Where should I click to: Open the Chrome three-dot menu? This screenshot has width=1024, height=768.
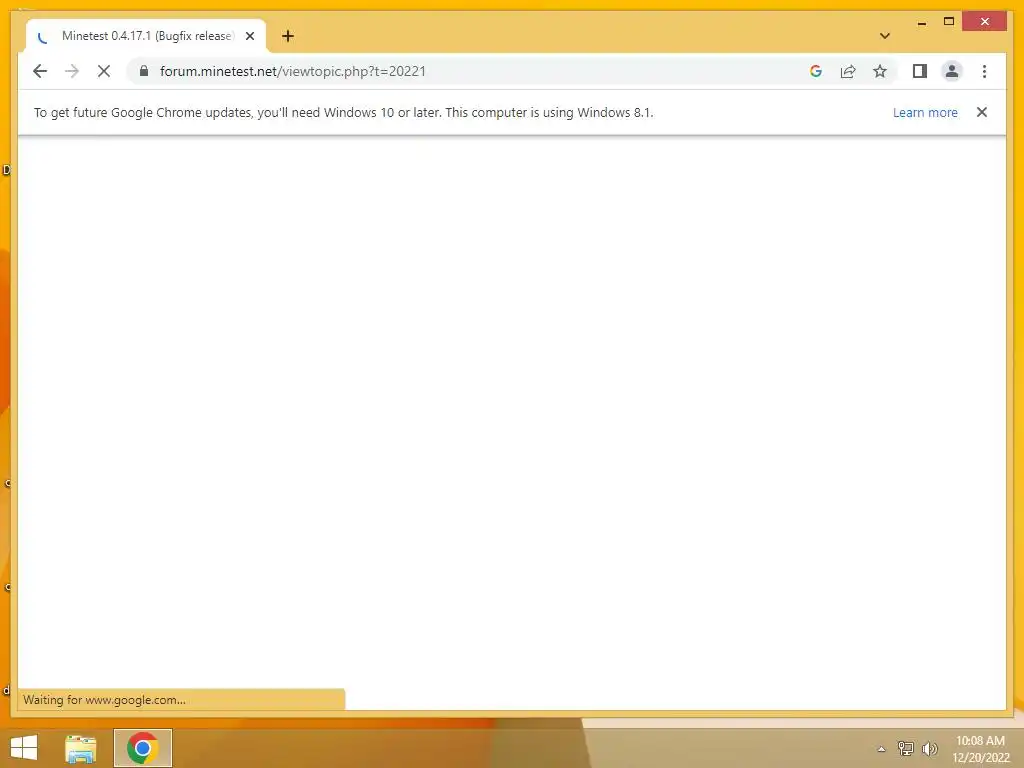[984, 71]
